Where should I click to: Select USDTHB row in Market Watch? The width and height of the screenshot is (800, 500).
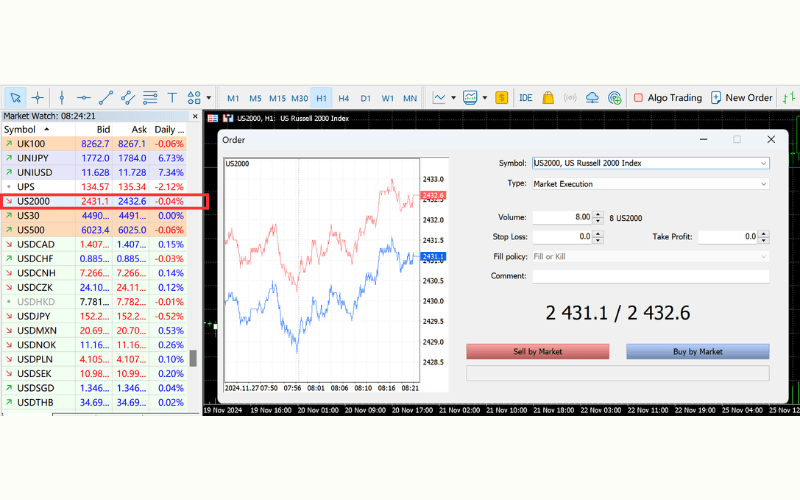94,403
